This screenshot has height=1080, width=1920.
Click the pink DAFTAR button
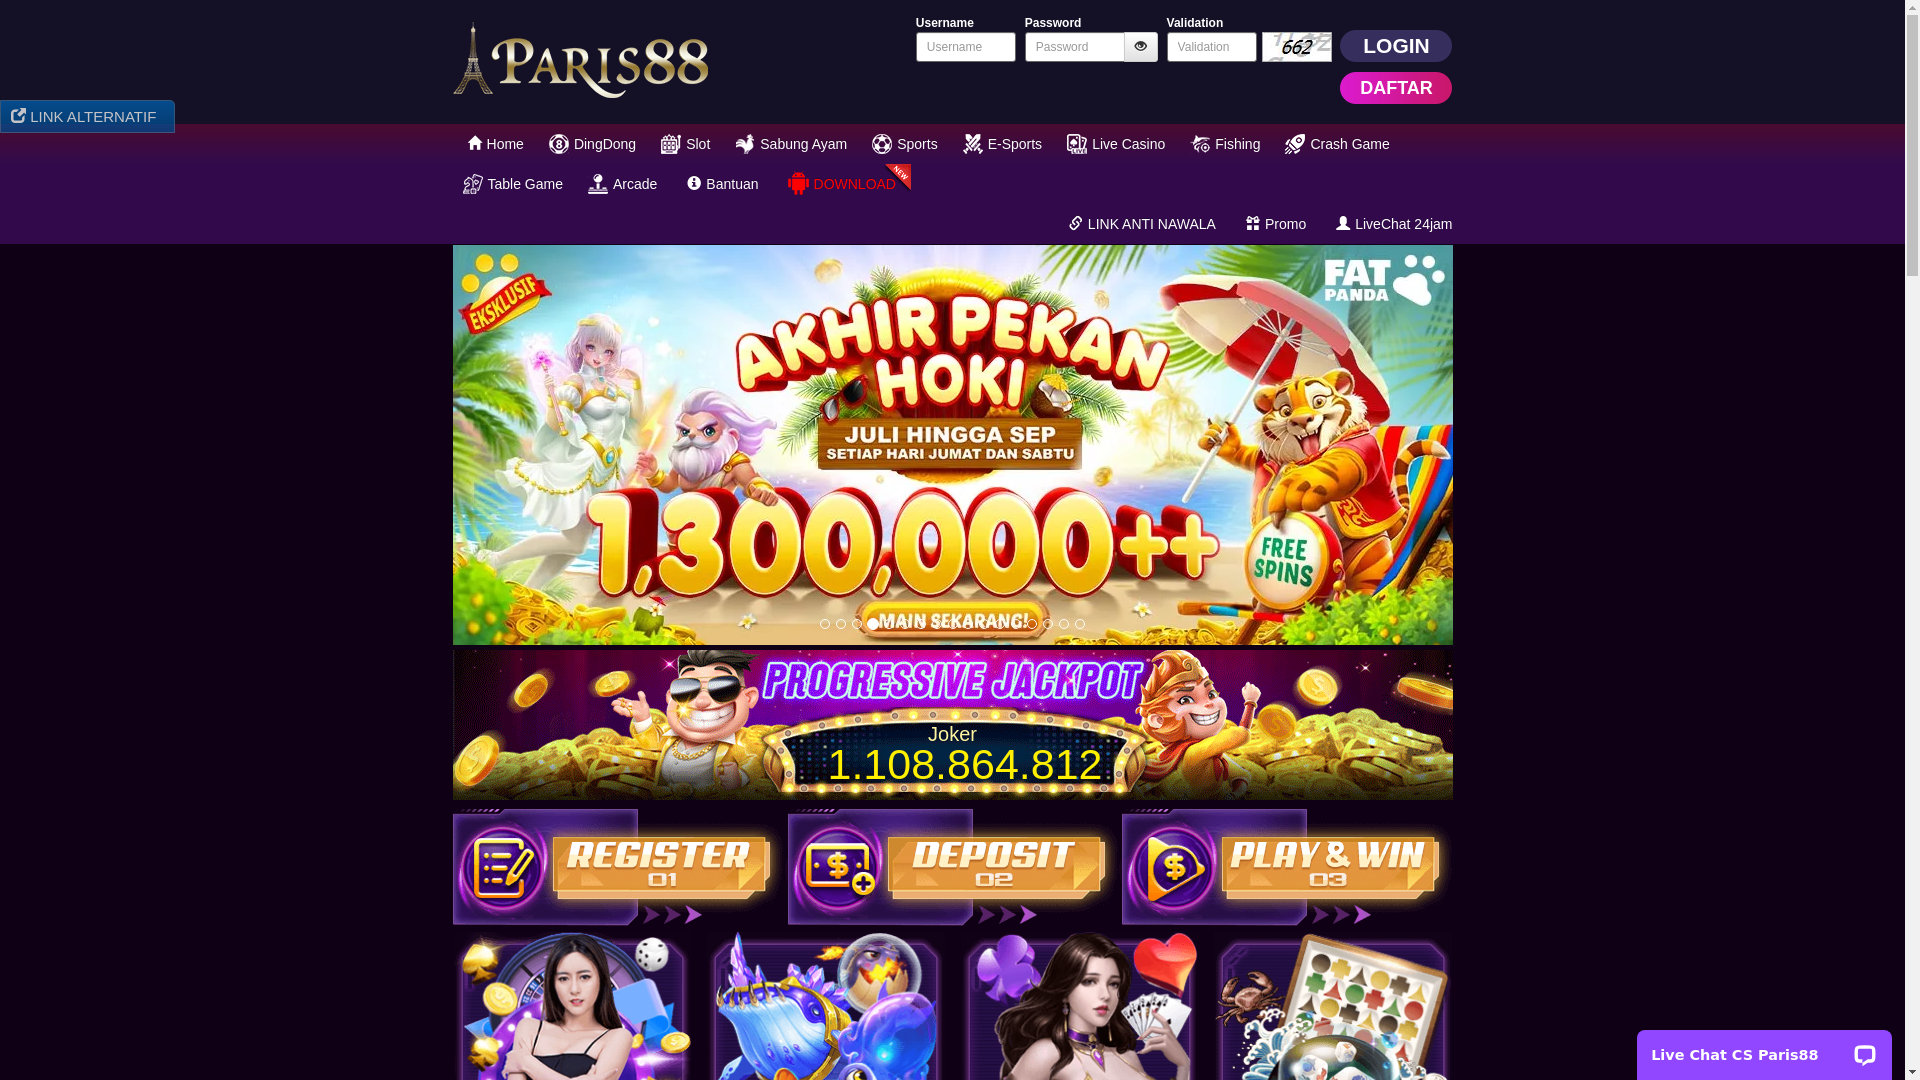click(1396, 88)
